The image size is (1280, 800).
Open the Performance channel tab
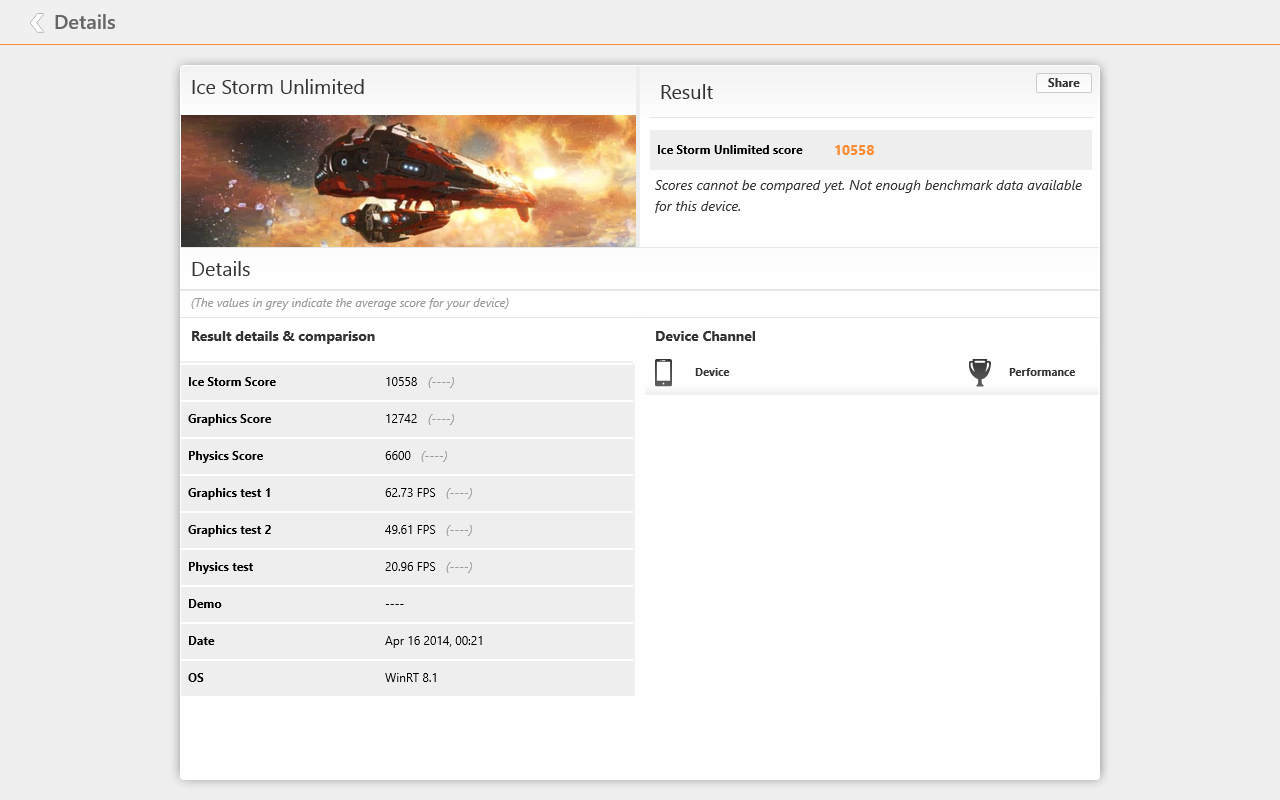(1042, 372)
